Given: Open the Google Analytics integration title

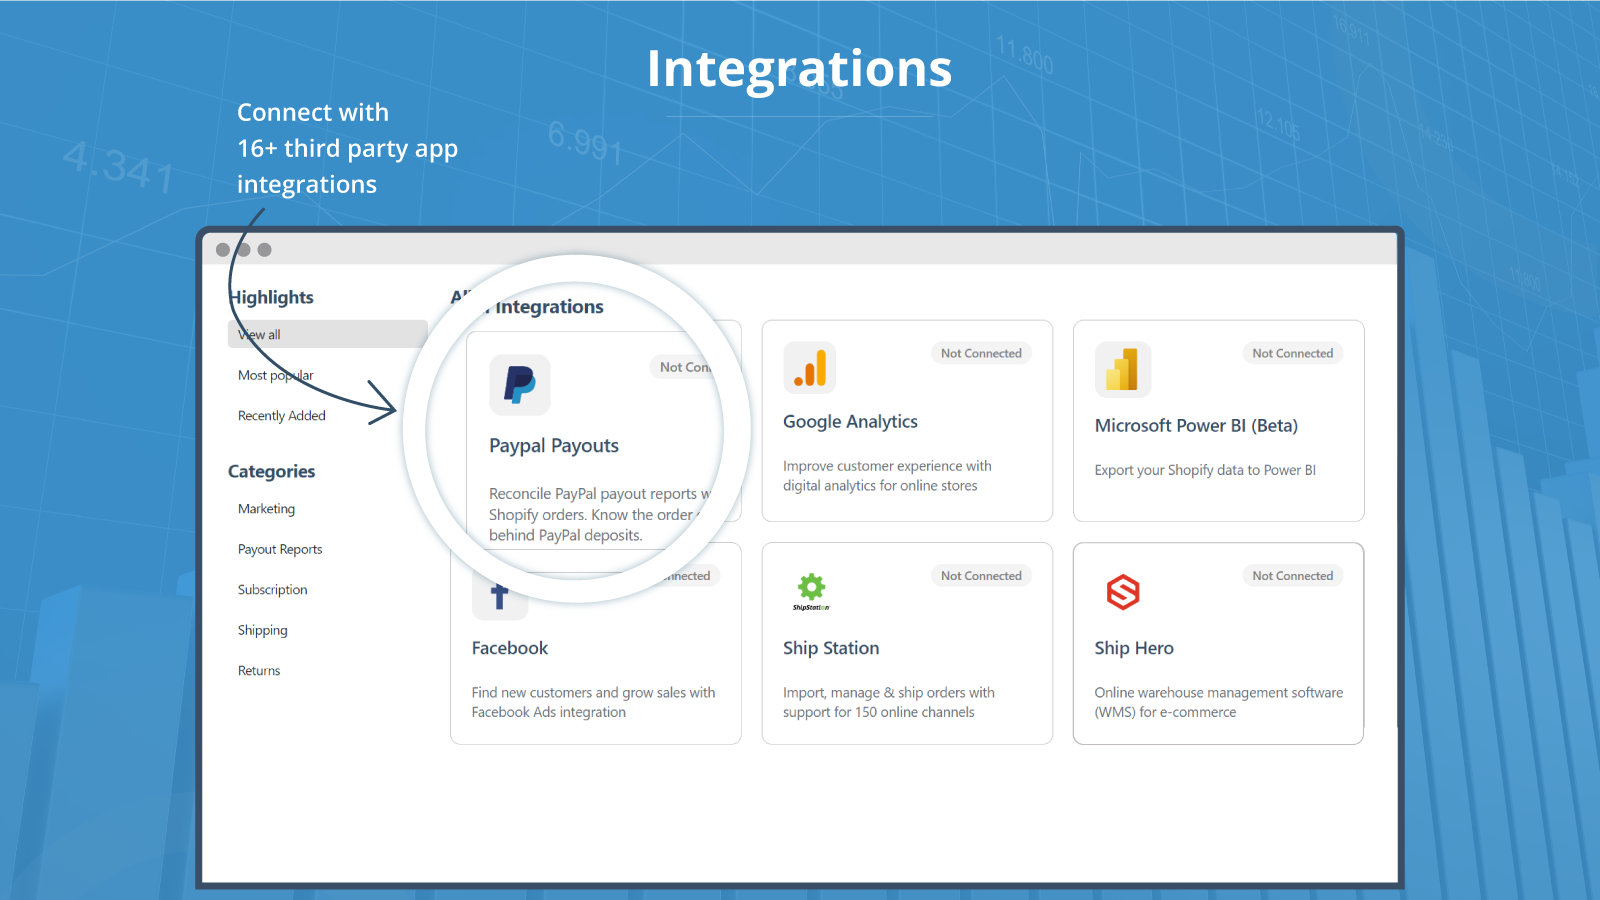Looking at the screenshot, I should pyautogui.click(x=850, y=422).
